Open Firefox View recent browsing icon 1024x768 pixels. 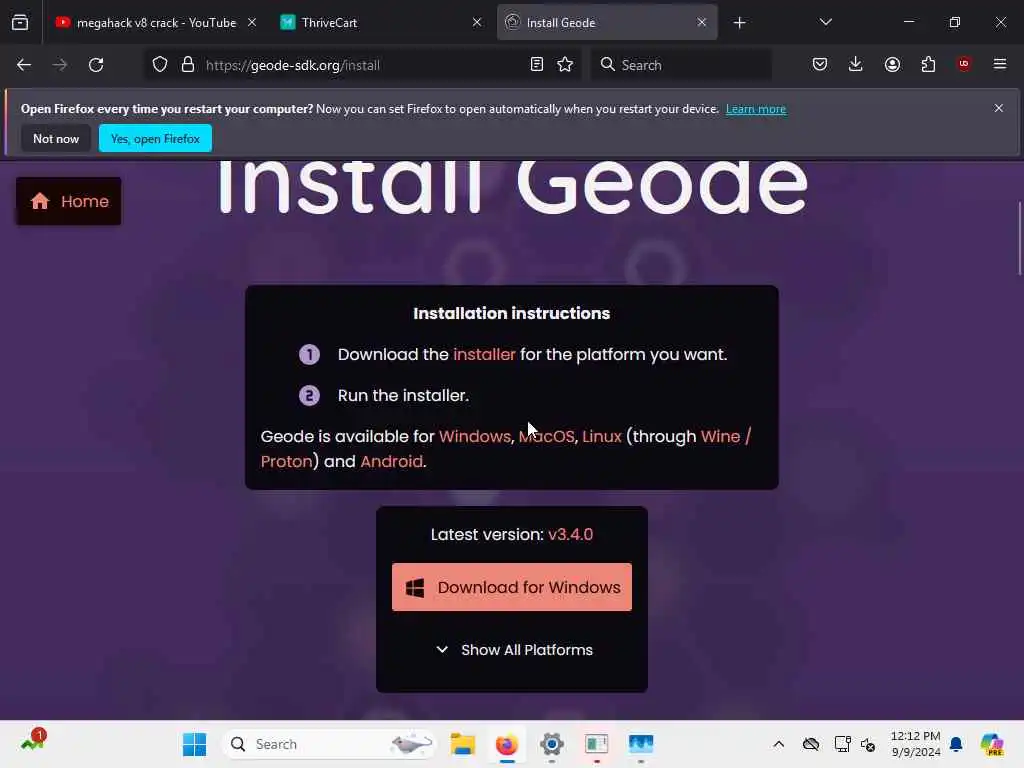click(20, 22)
